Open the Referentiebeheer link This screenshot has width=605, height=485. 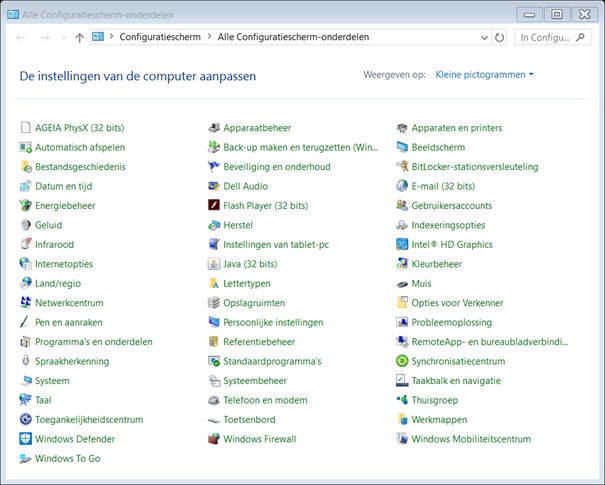259,341
